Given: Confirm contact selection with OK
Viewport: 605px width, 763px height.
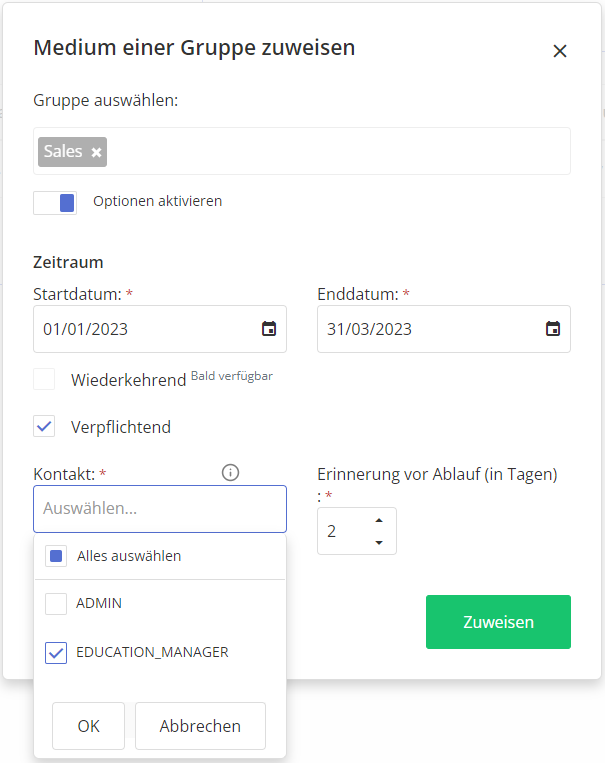Looking at the screenshot, I should [88, 726].
